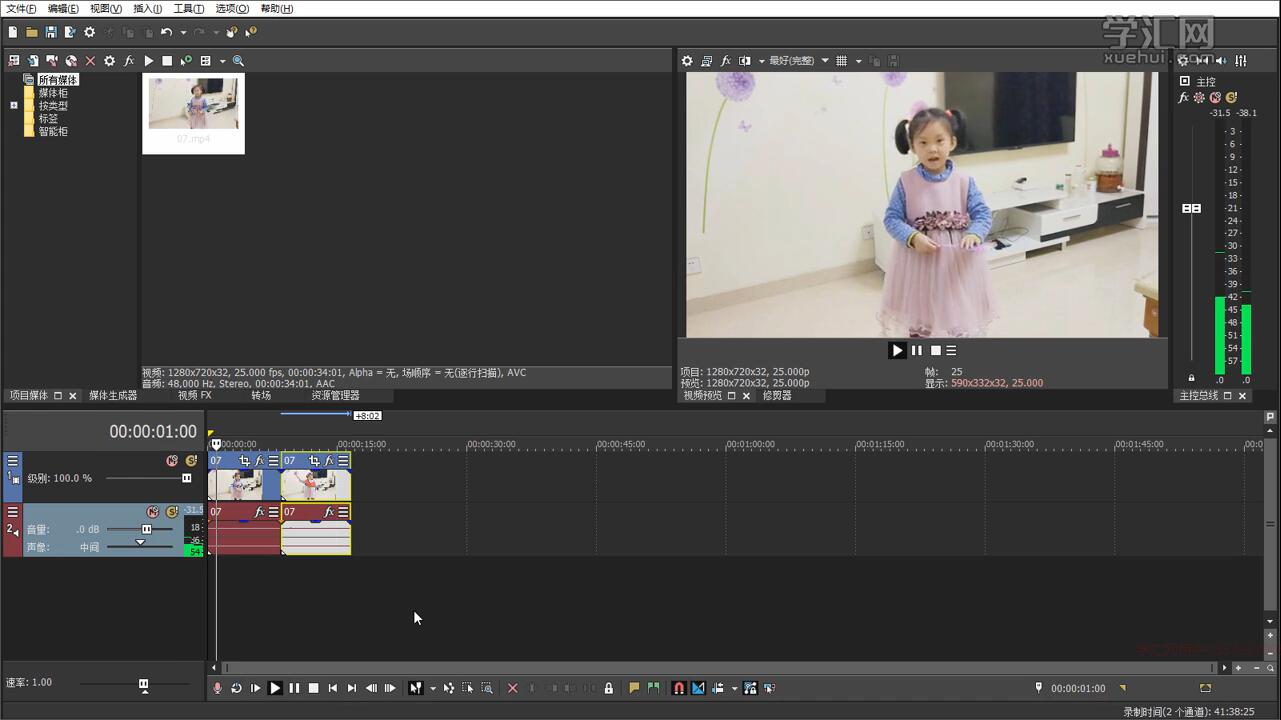Open the video output FX in preview toolbar

pos(726,61)
